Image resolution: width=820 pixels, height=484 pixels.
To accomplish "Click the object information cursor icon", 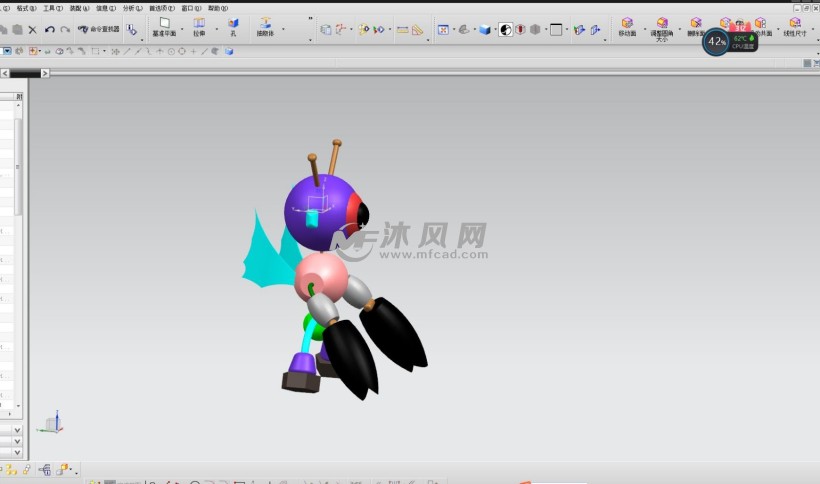I will click(131, 30).
